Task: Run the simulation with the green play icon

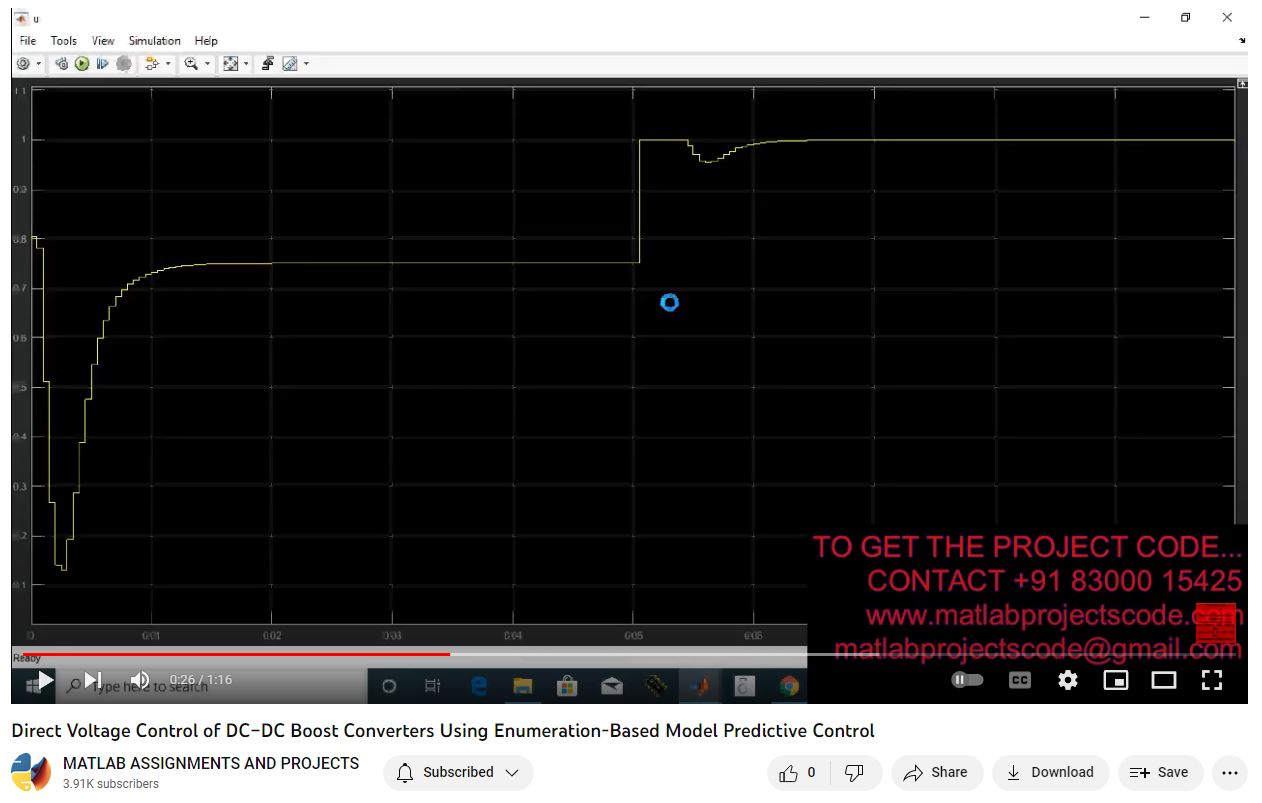Action: coord(82,64)
